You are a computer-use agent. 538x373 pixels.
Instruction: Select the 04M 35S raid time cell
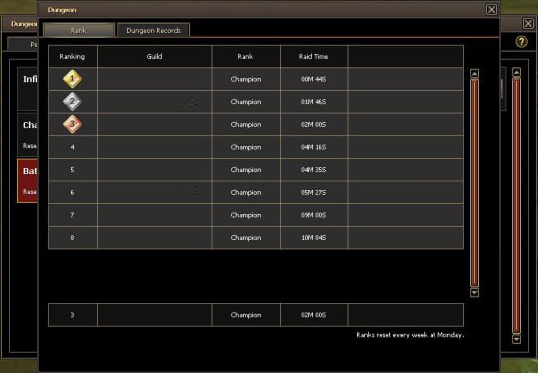314,170
